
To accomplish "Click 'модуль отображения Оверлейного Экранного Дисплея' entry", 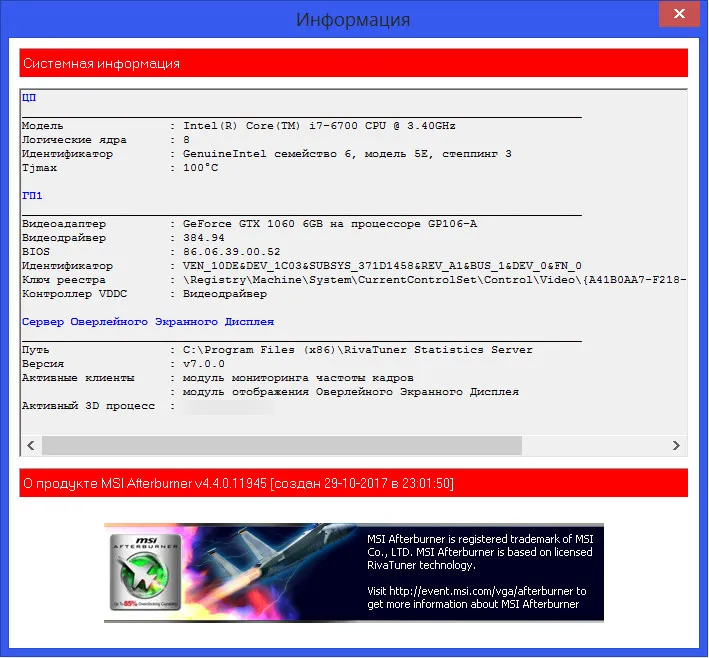I will click(x=350, y=392).
